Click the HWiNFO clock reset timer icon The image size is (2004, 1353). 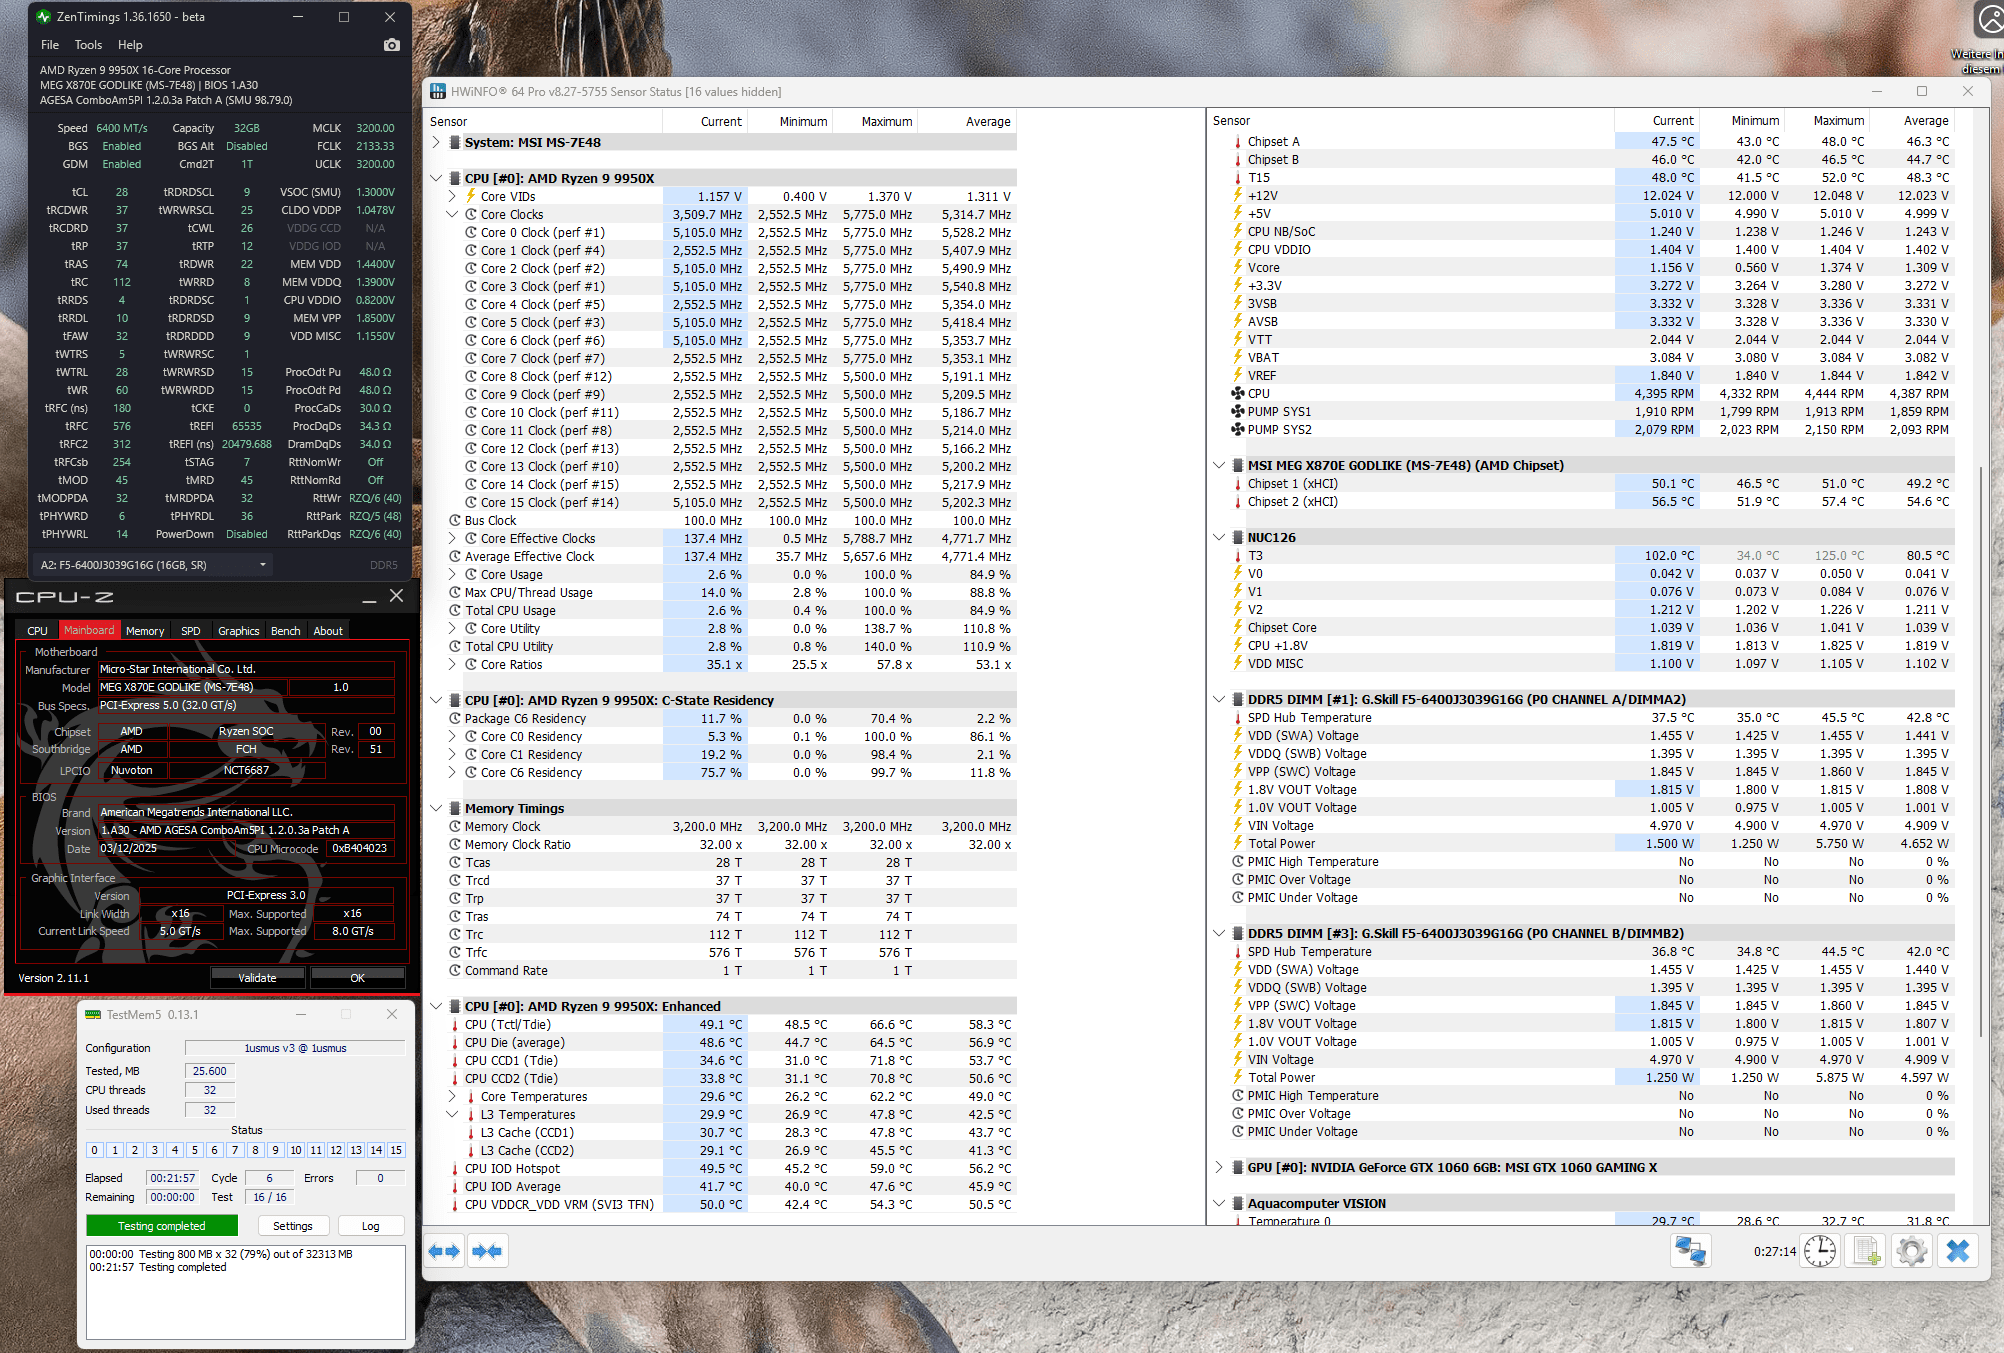[1820, 1251]
